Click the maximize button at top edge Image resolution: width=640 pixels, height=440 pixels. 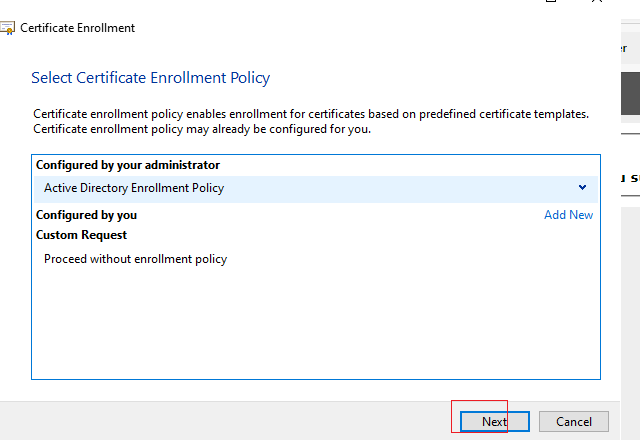click(551, 1)
